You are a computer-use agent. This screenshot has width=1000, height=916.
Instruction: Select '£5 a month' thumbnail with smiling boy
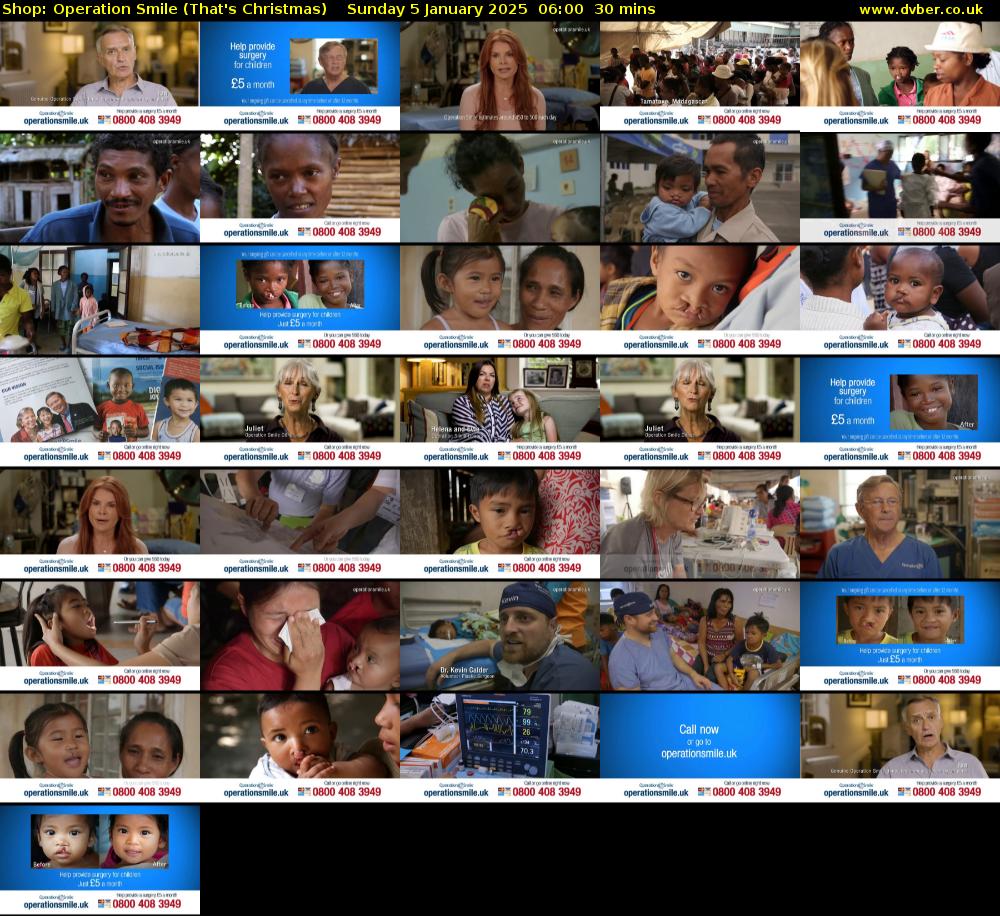(900, 412)
